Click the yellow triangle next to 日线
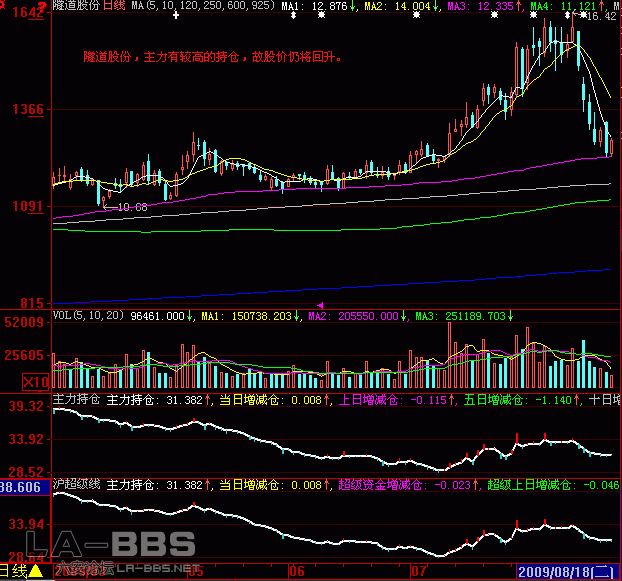Viewport: 622px width, 581px height. pos(35,573)
